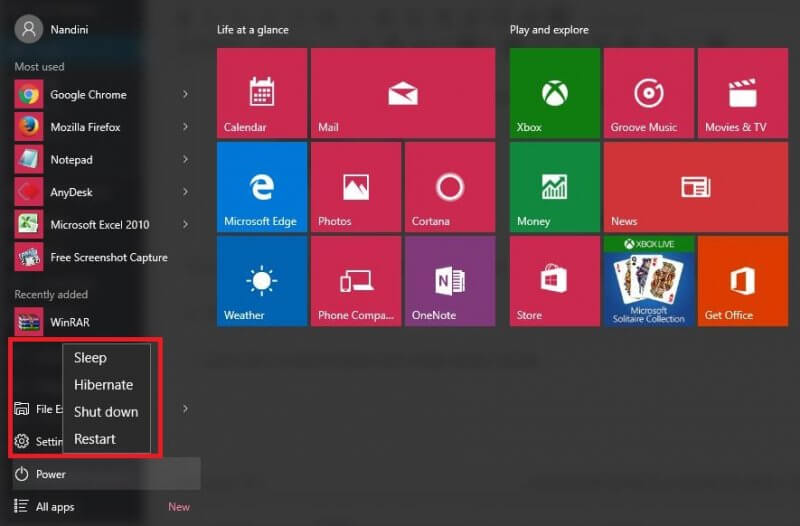Open the Photos tile
Screen dimensions: 800x526
pyautogui.click(x=356, y=187)
